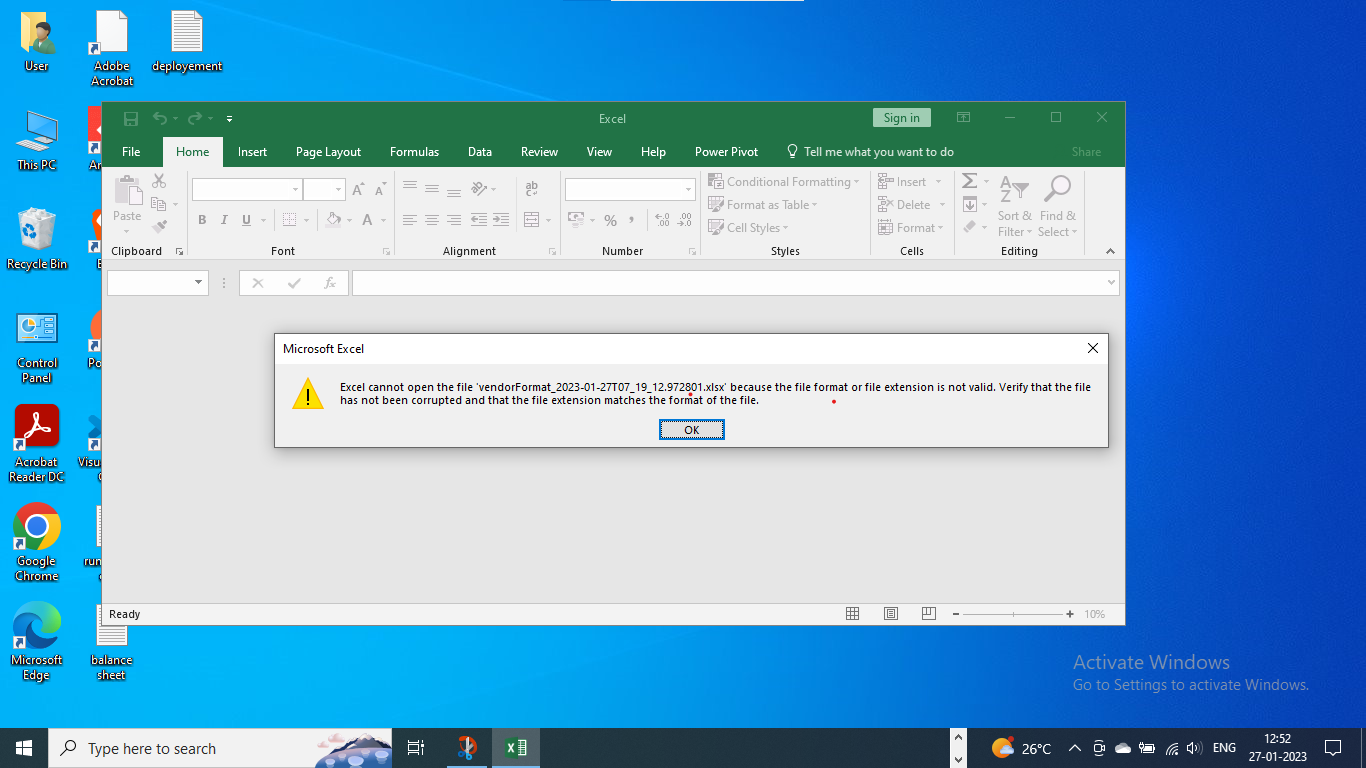Toggle Bold formatting button

202,220
